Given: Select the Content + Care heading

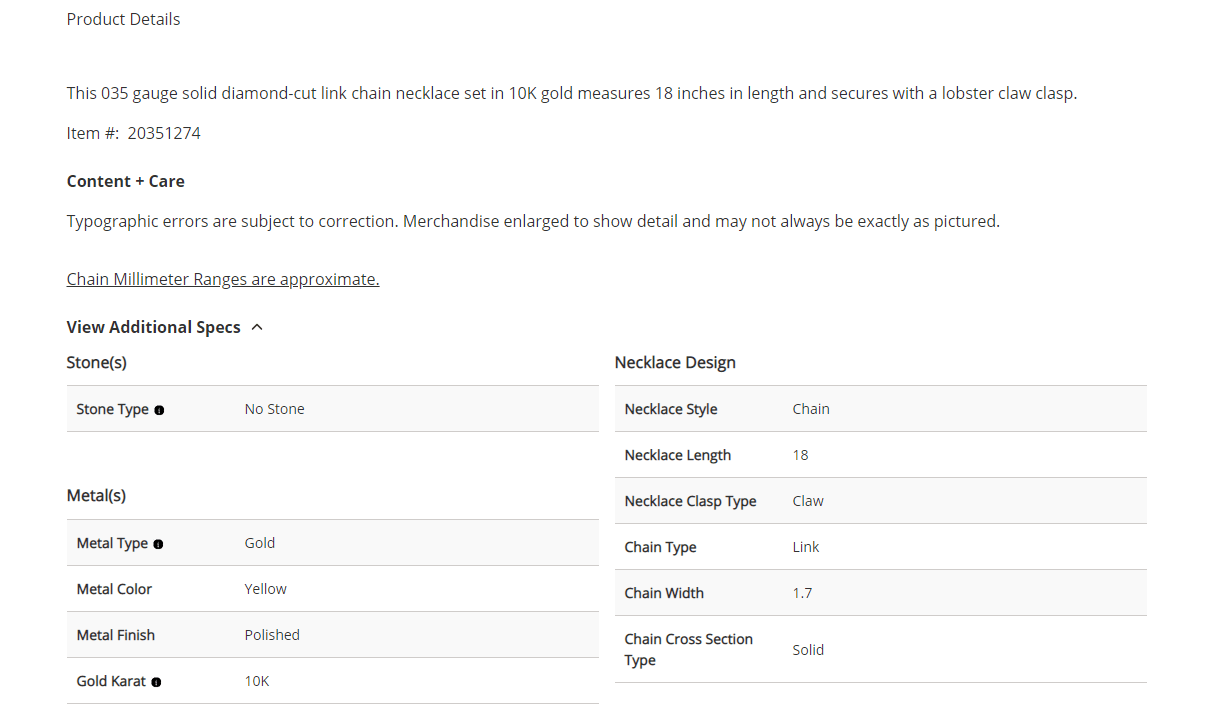Looking at the screenshot, I should coord(125,181).
